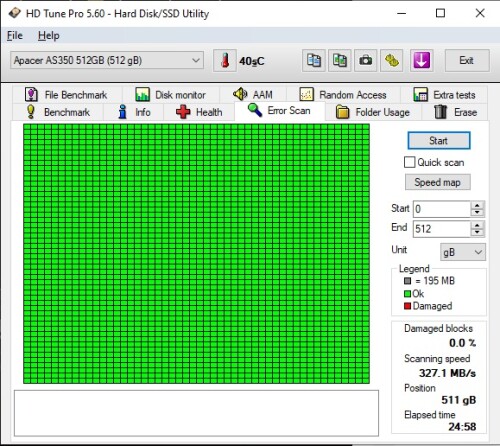Click the thermometer temperature icon
This screenshot has width=500, height=446.
pos(225,61)
